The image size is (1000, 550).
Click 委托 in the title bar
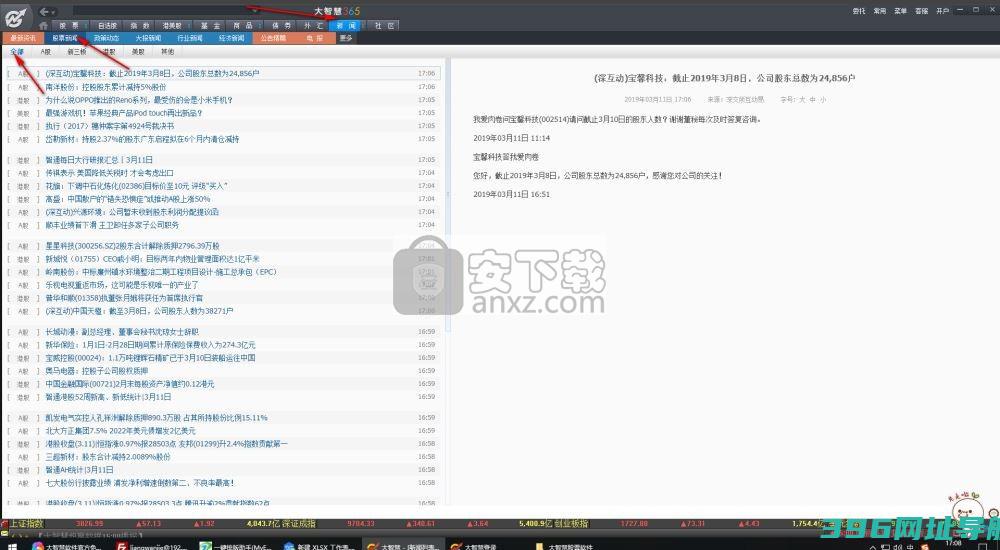[x=859, y=11]
